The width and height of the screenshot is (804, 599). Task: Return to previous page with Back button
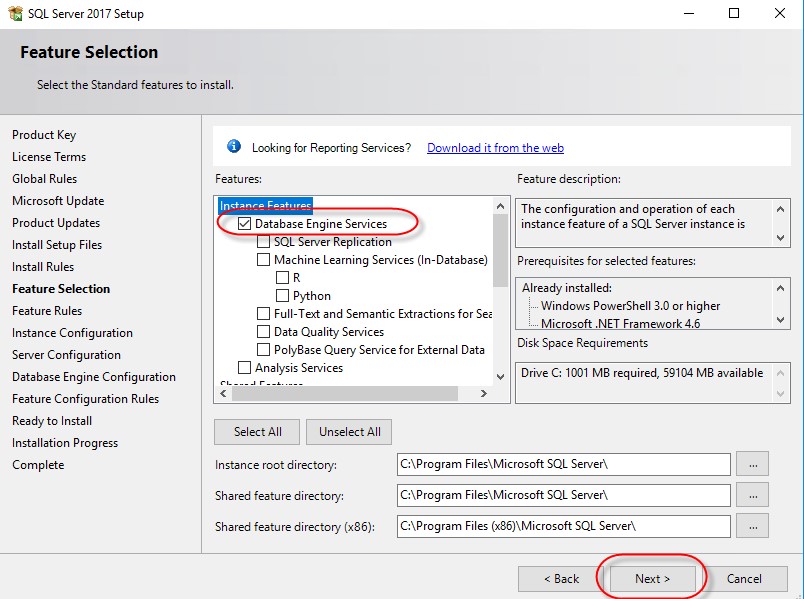coord(561,578)
